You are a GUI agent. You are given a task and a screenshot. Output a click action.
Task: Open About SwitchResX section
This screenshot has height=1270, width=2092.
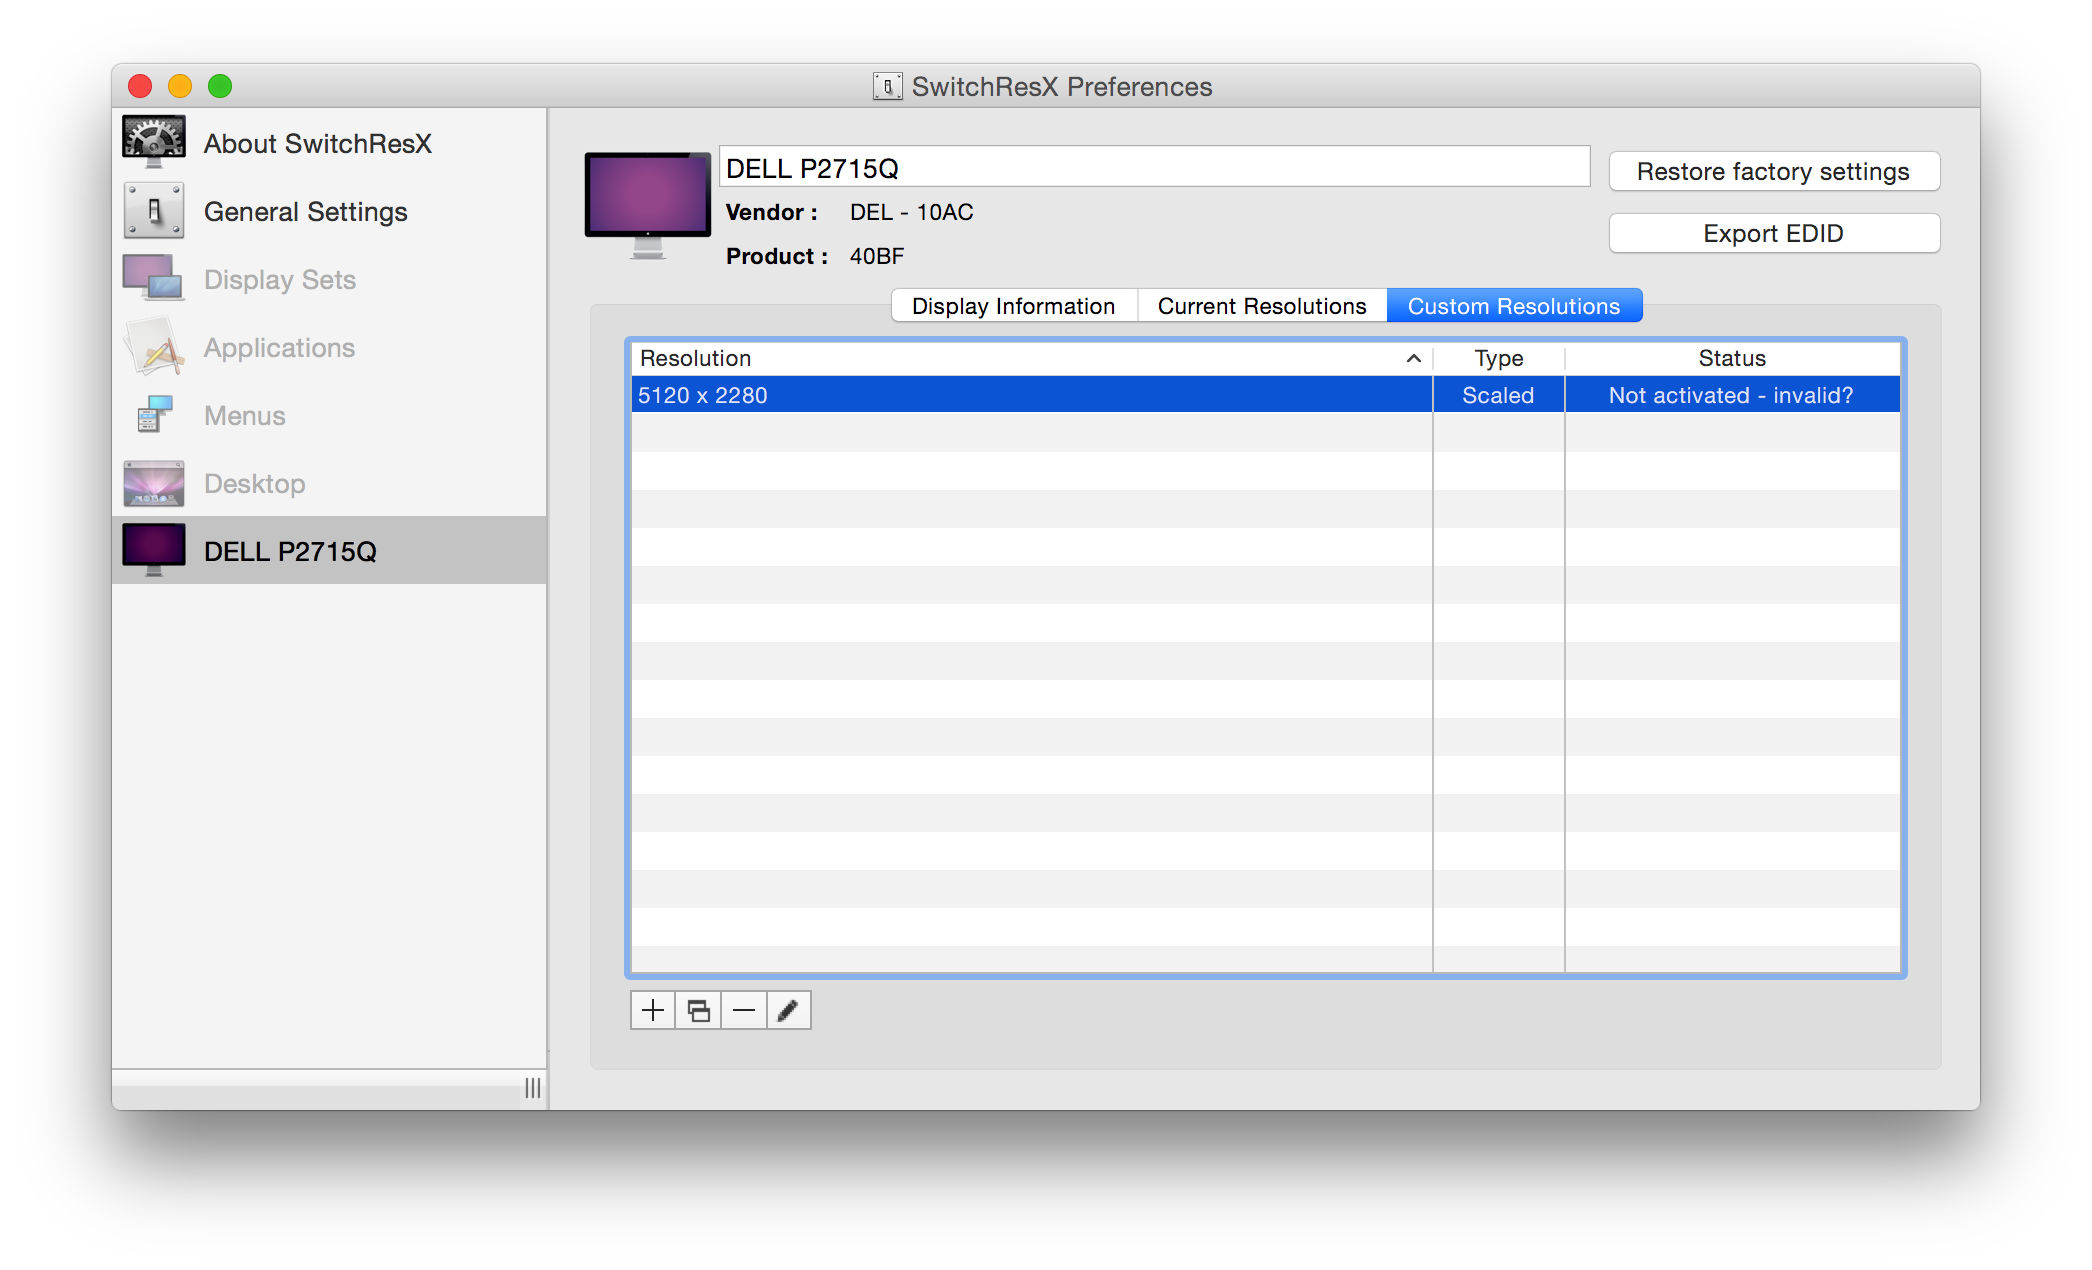(x=318, y=143)
